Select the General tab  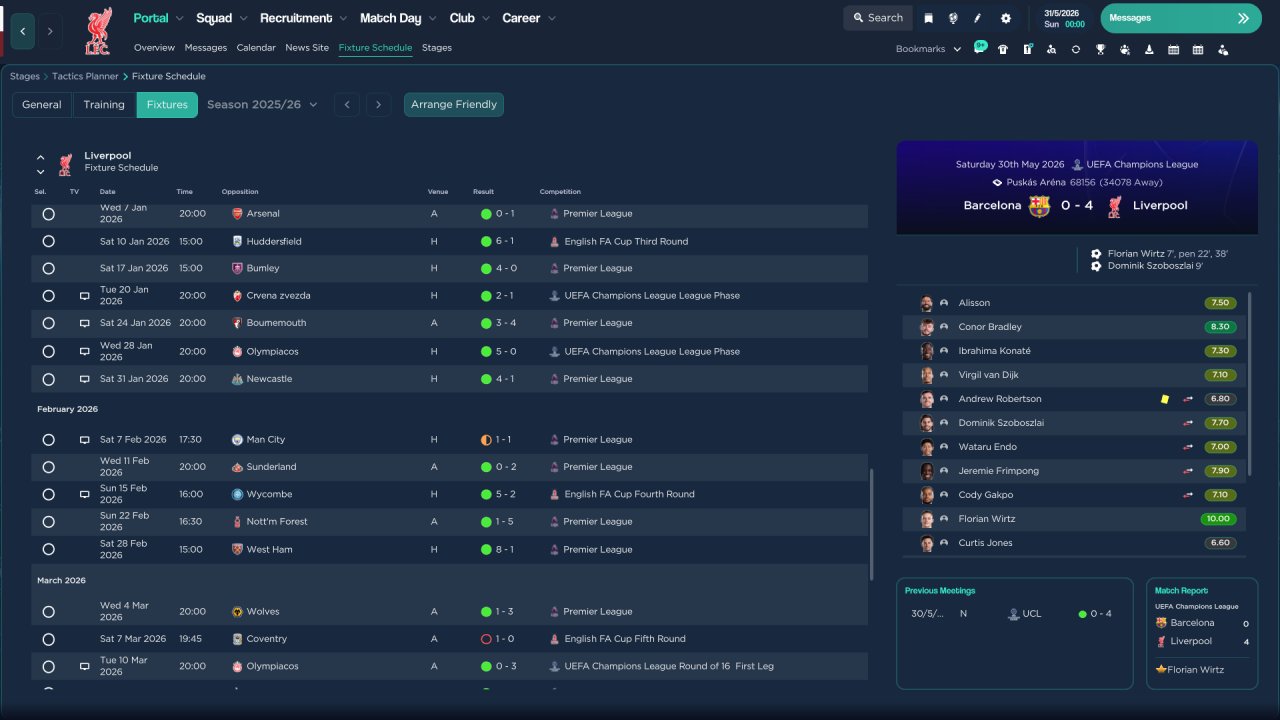pos(42,105)
